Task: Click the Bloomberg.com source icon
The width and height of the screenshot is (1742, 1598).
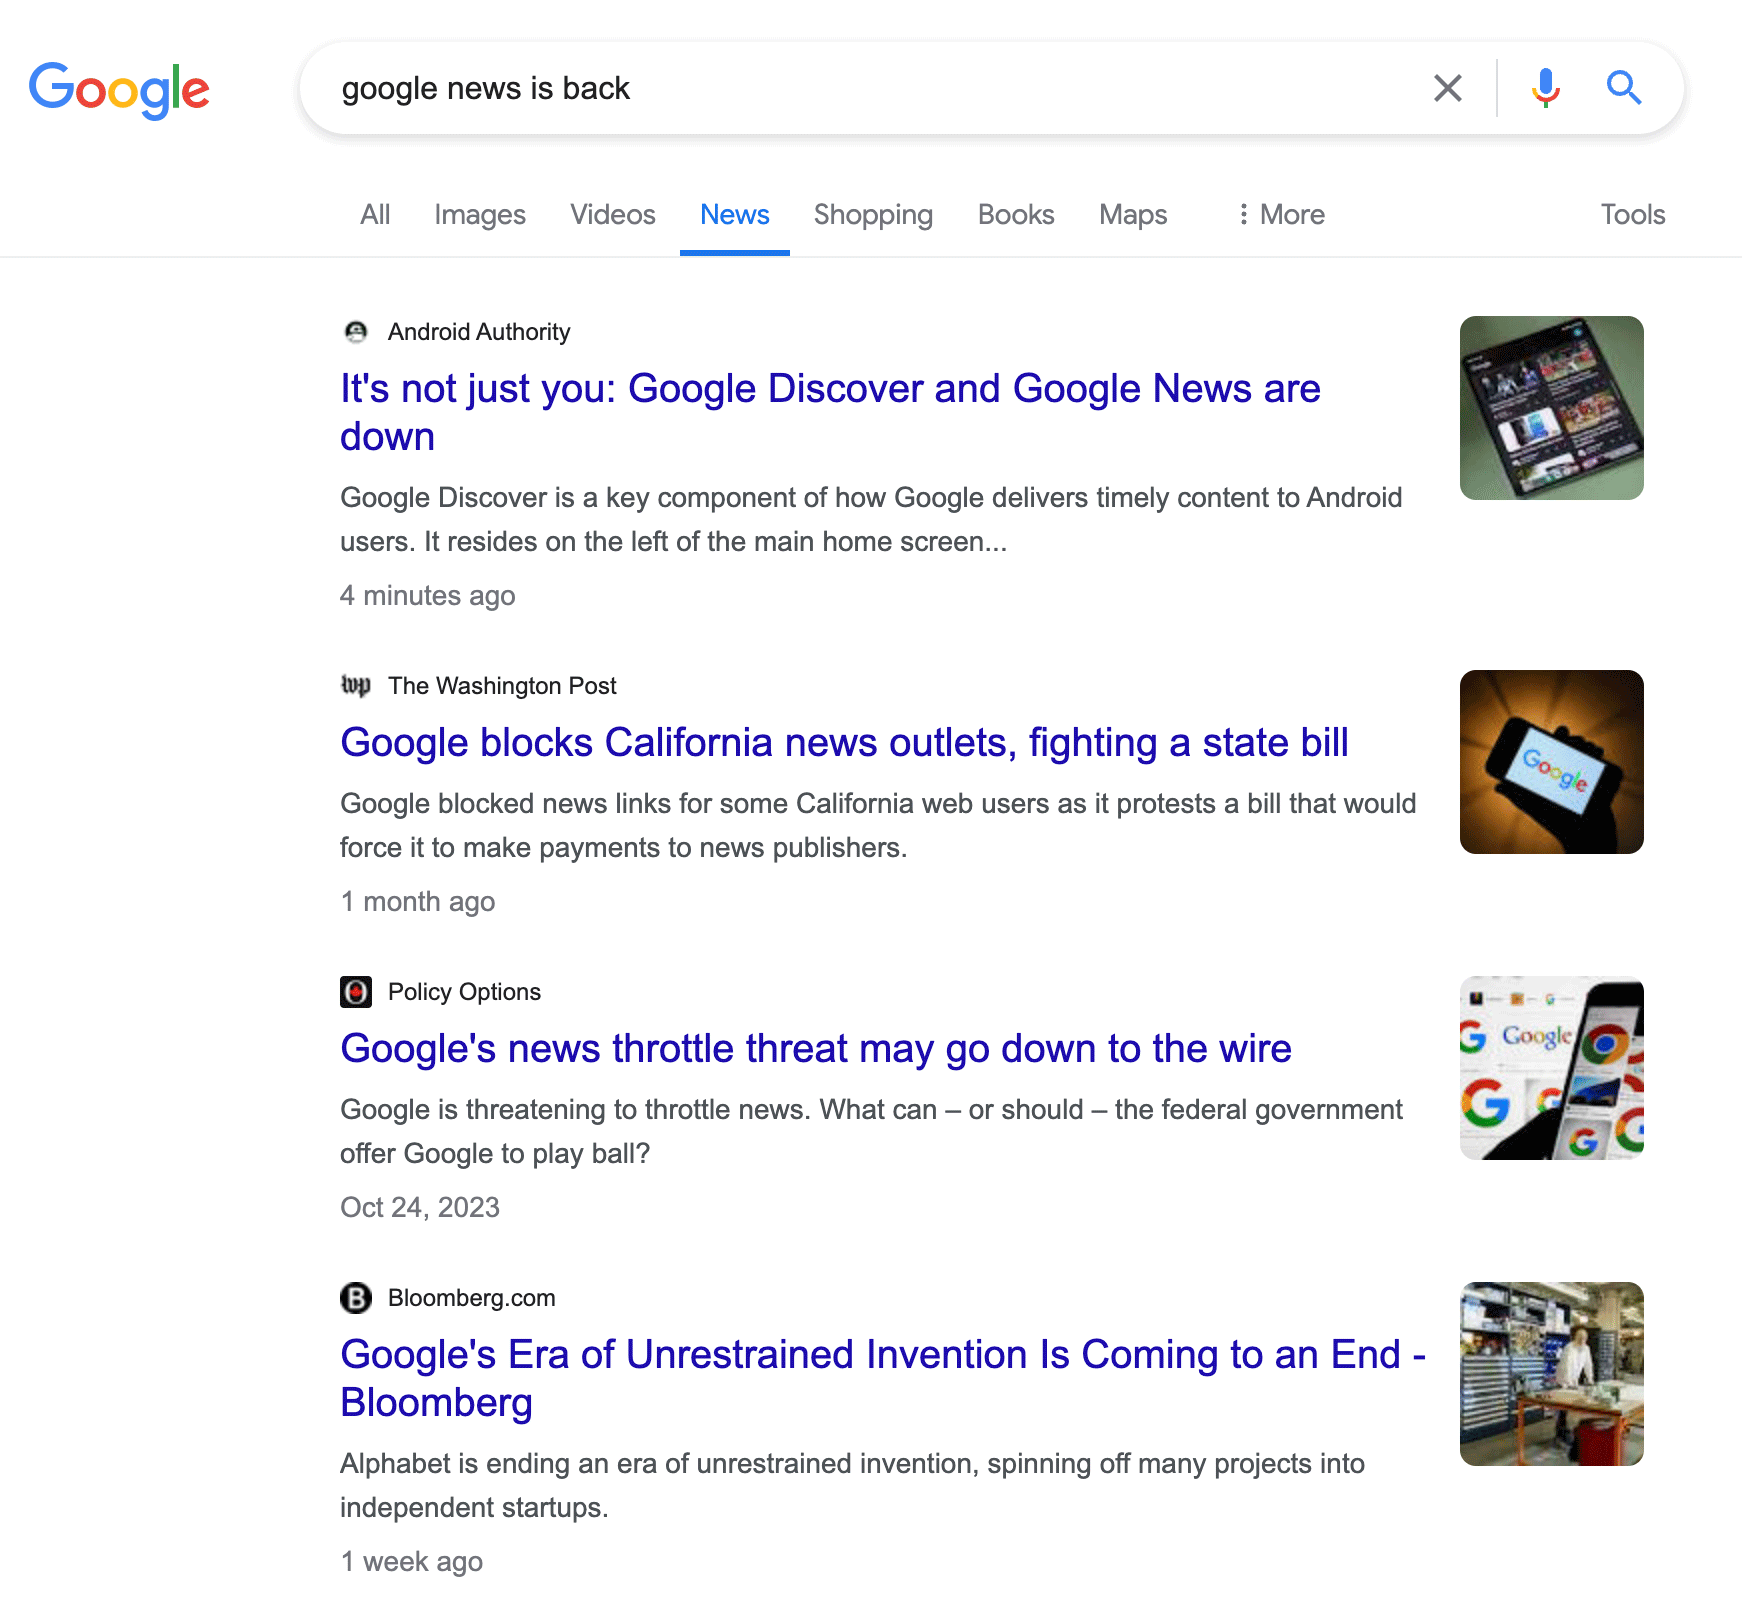Action: (x=357, y=1297)
